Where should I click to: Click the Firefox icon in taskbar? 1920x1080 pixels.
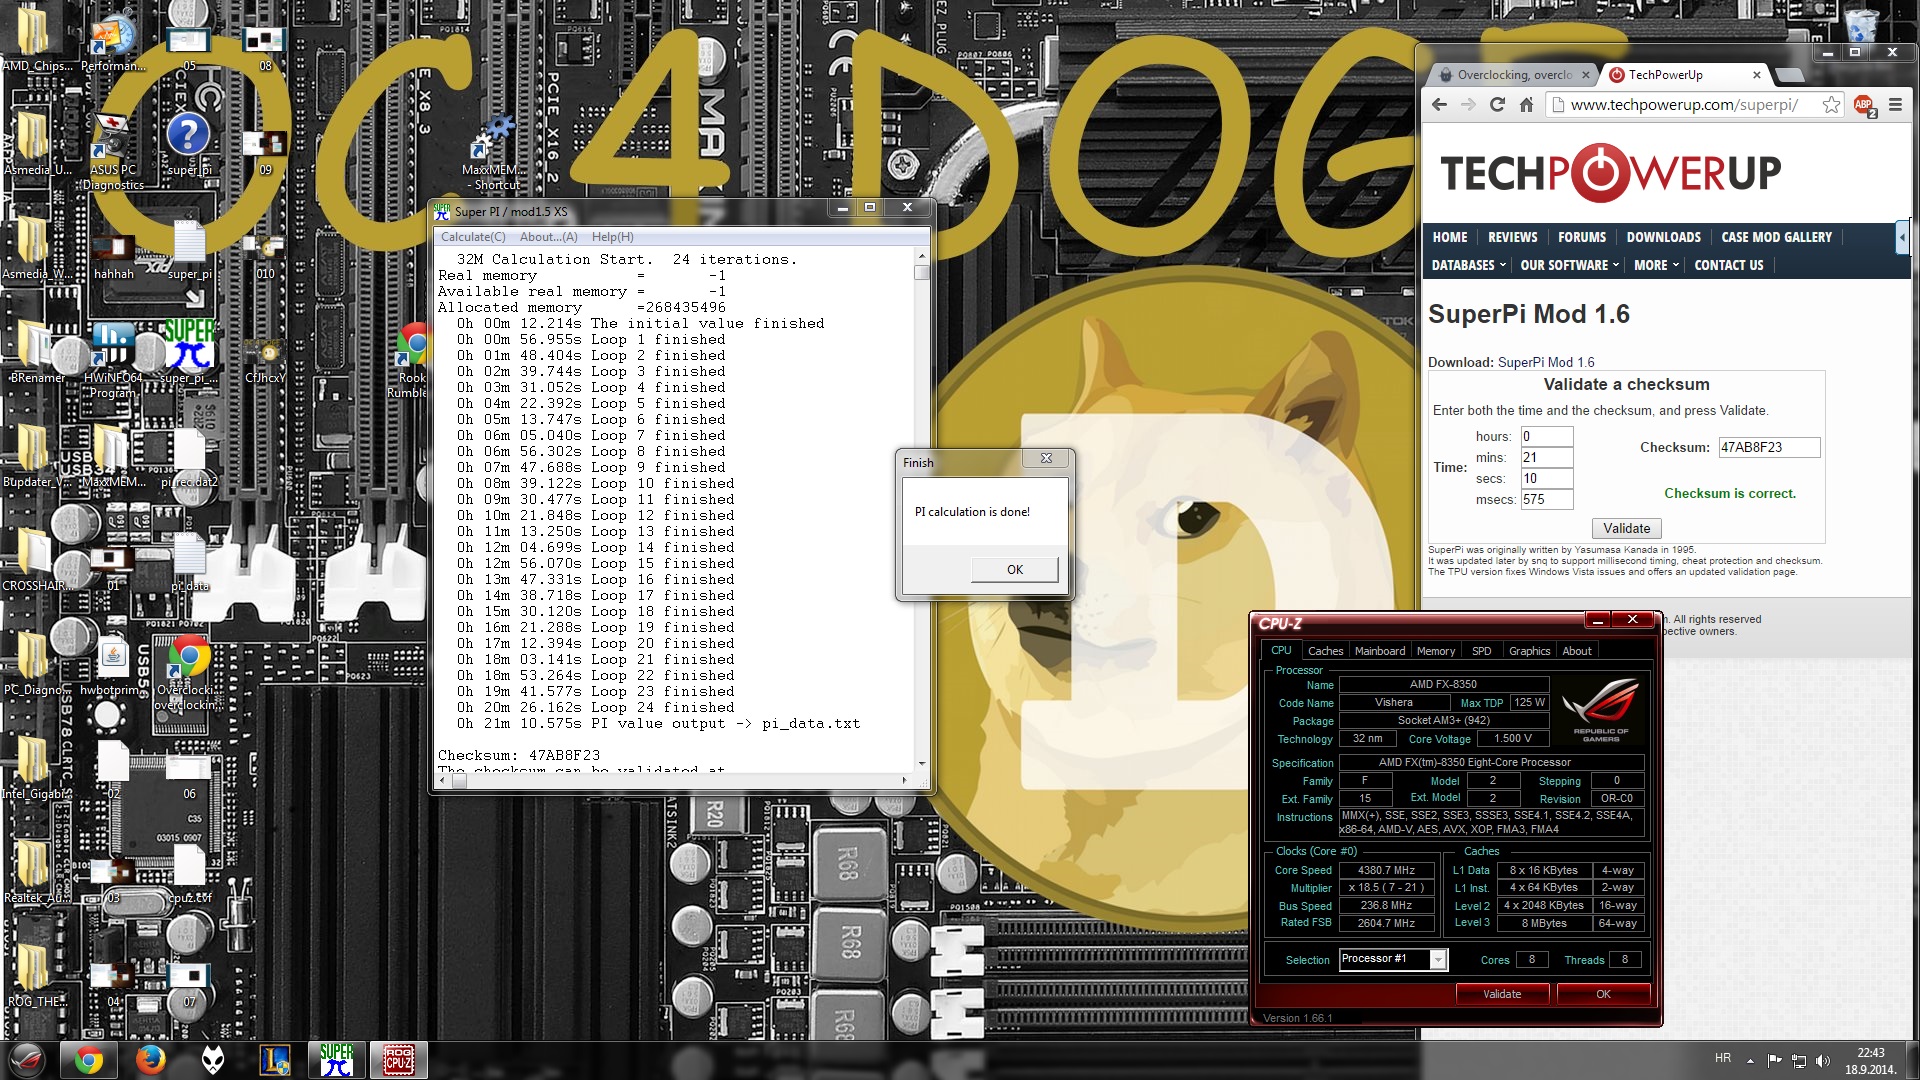click(x=151, y=1060)
